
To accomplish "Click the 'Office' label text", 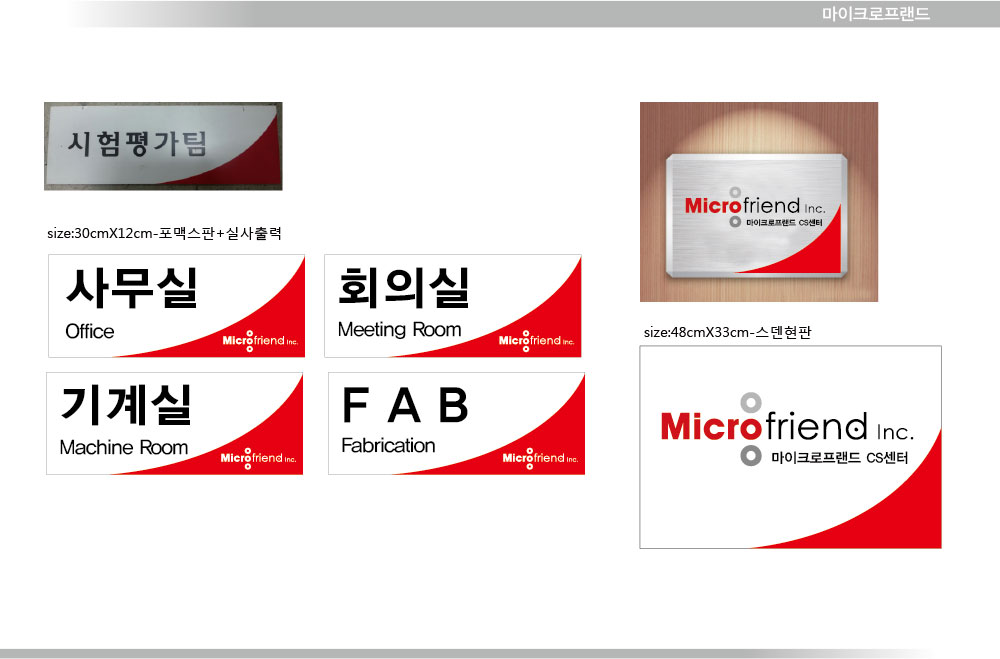I will click(x=90, y=331).
